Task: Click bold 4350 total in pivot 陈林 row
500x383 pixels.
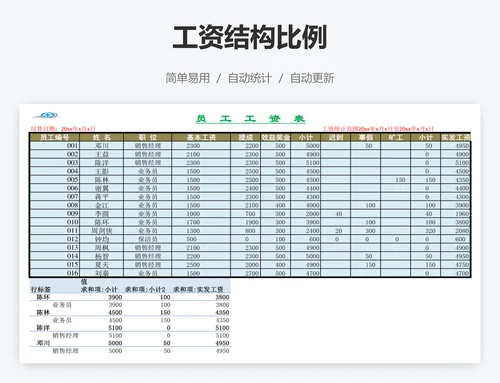Action: coord(222,312)
